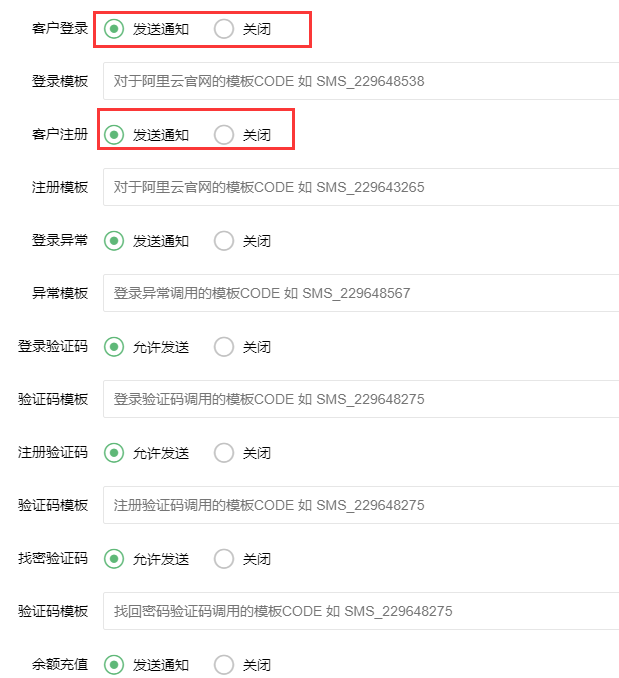Switch 余额充值 notification to 关闭
619x678 pixels.
tap(225, 665)
